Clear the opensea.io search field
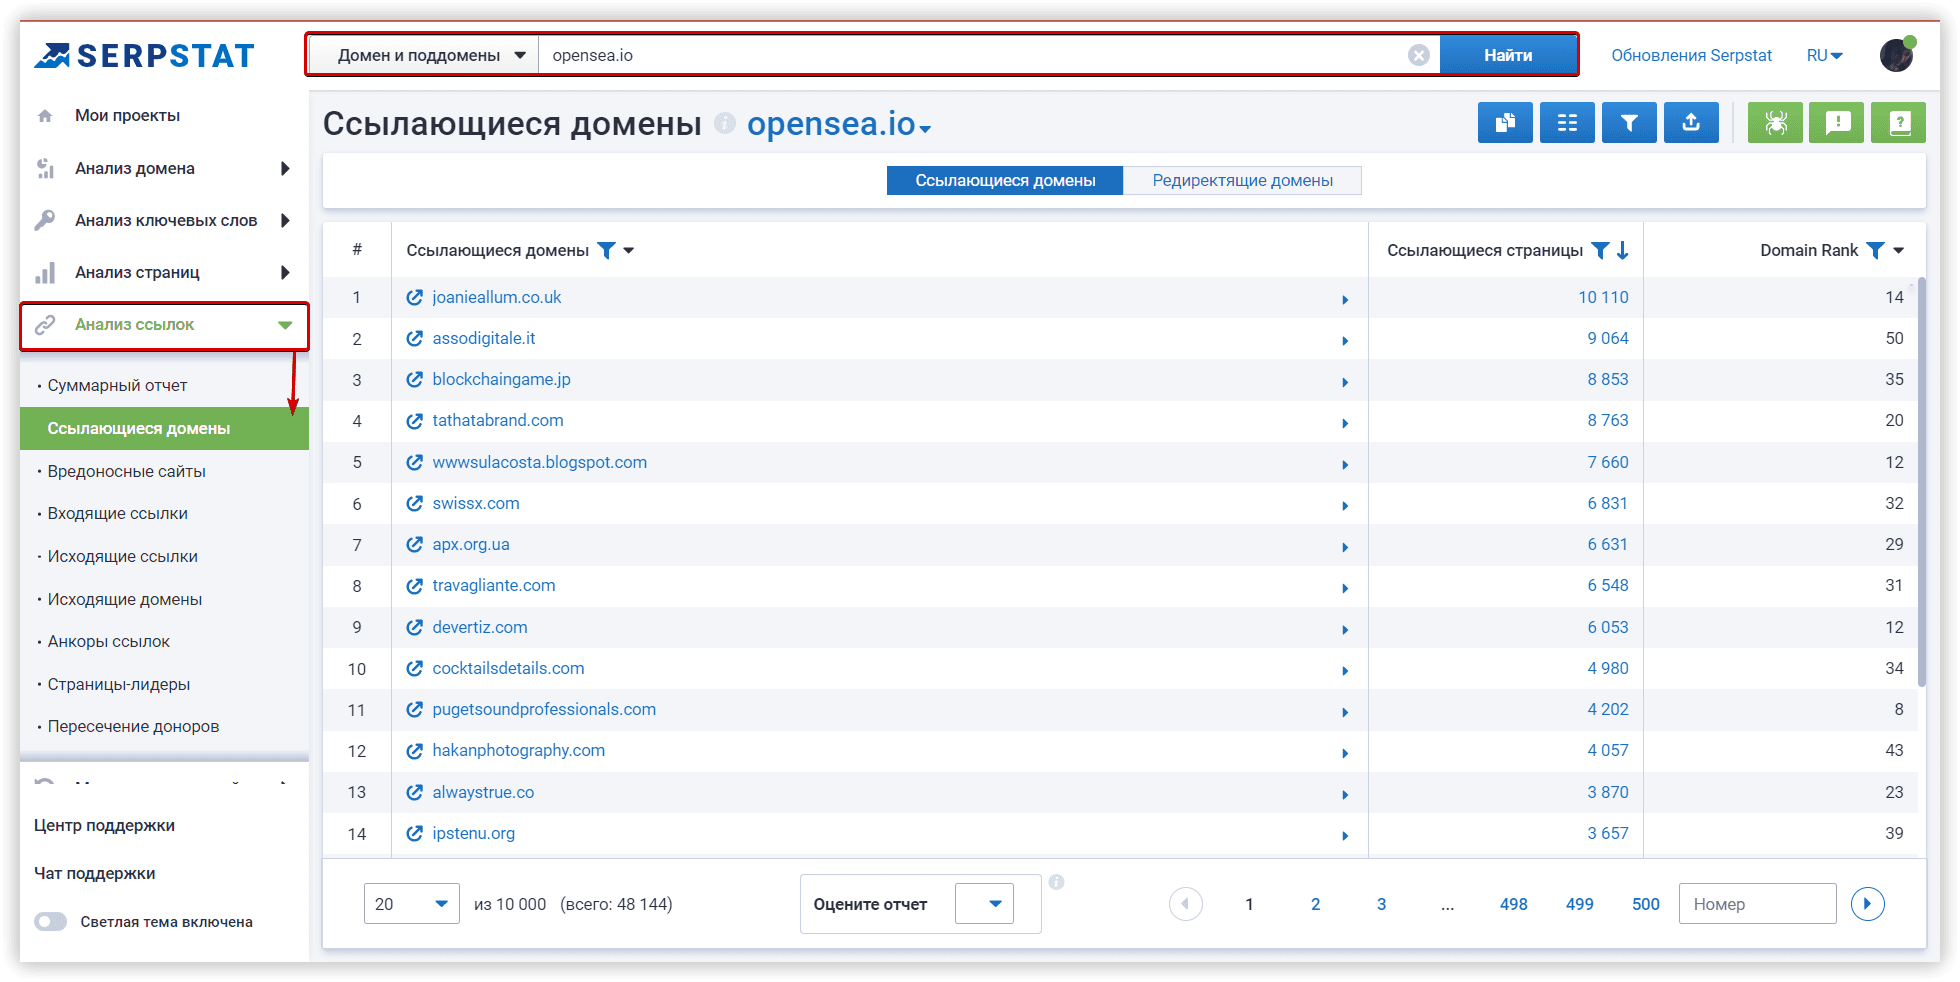Screen dimensions: 1960x982 point(1418,55)
